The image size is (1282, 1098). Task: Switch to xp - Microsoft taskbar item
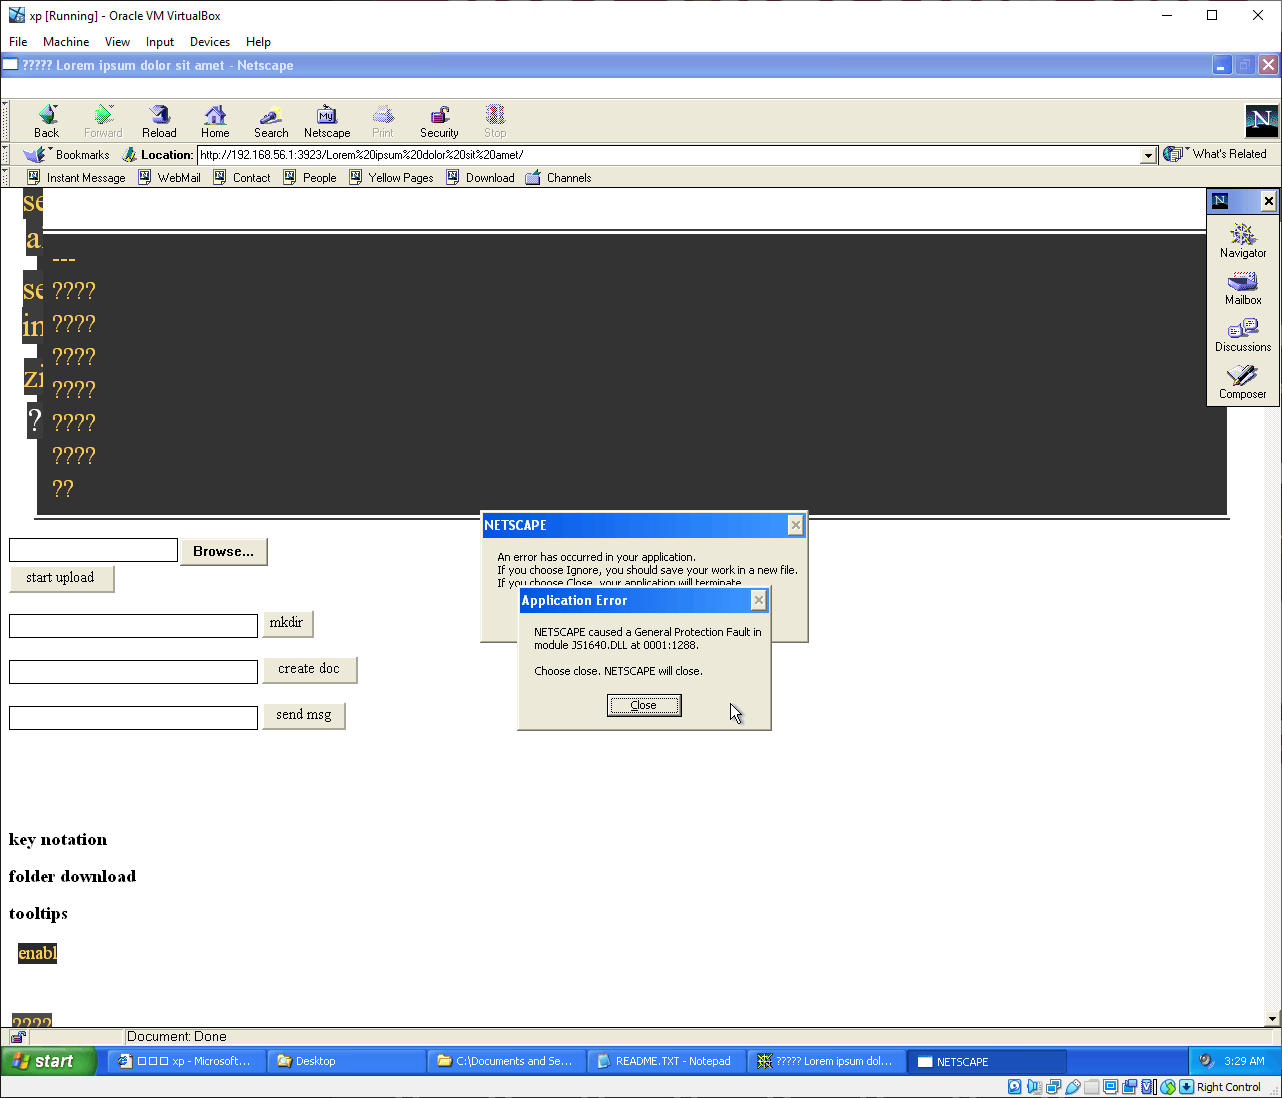(186, 1062)
